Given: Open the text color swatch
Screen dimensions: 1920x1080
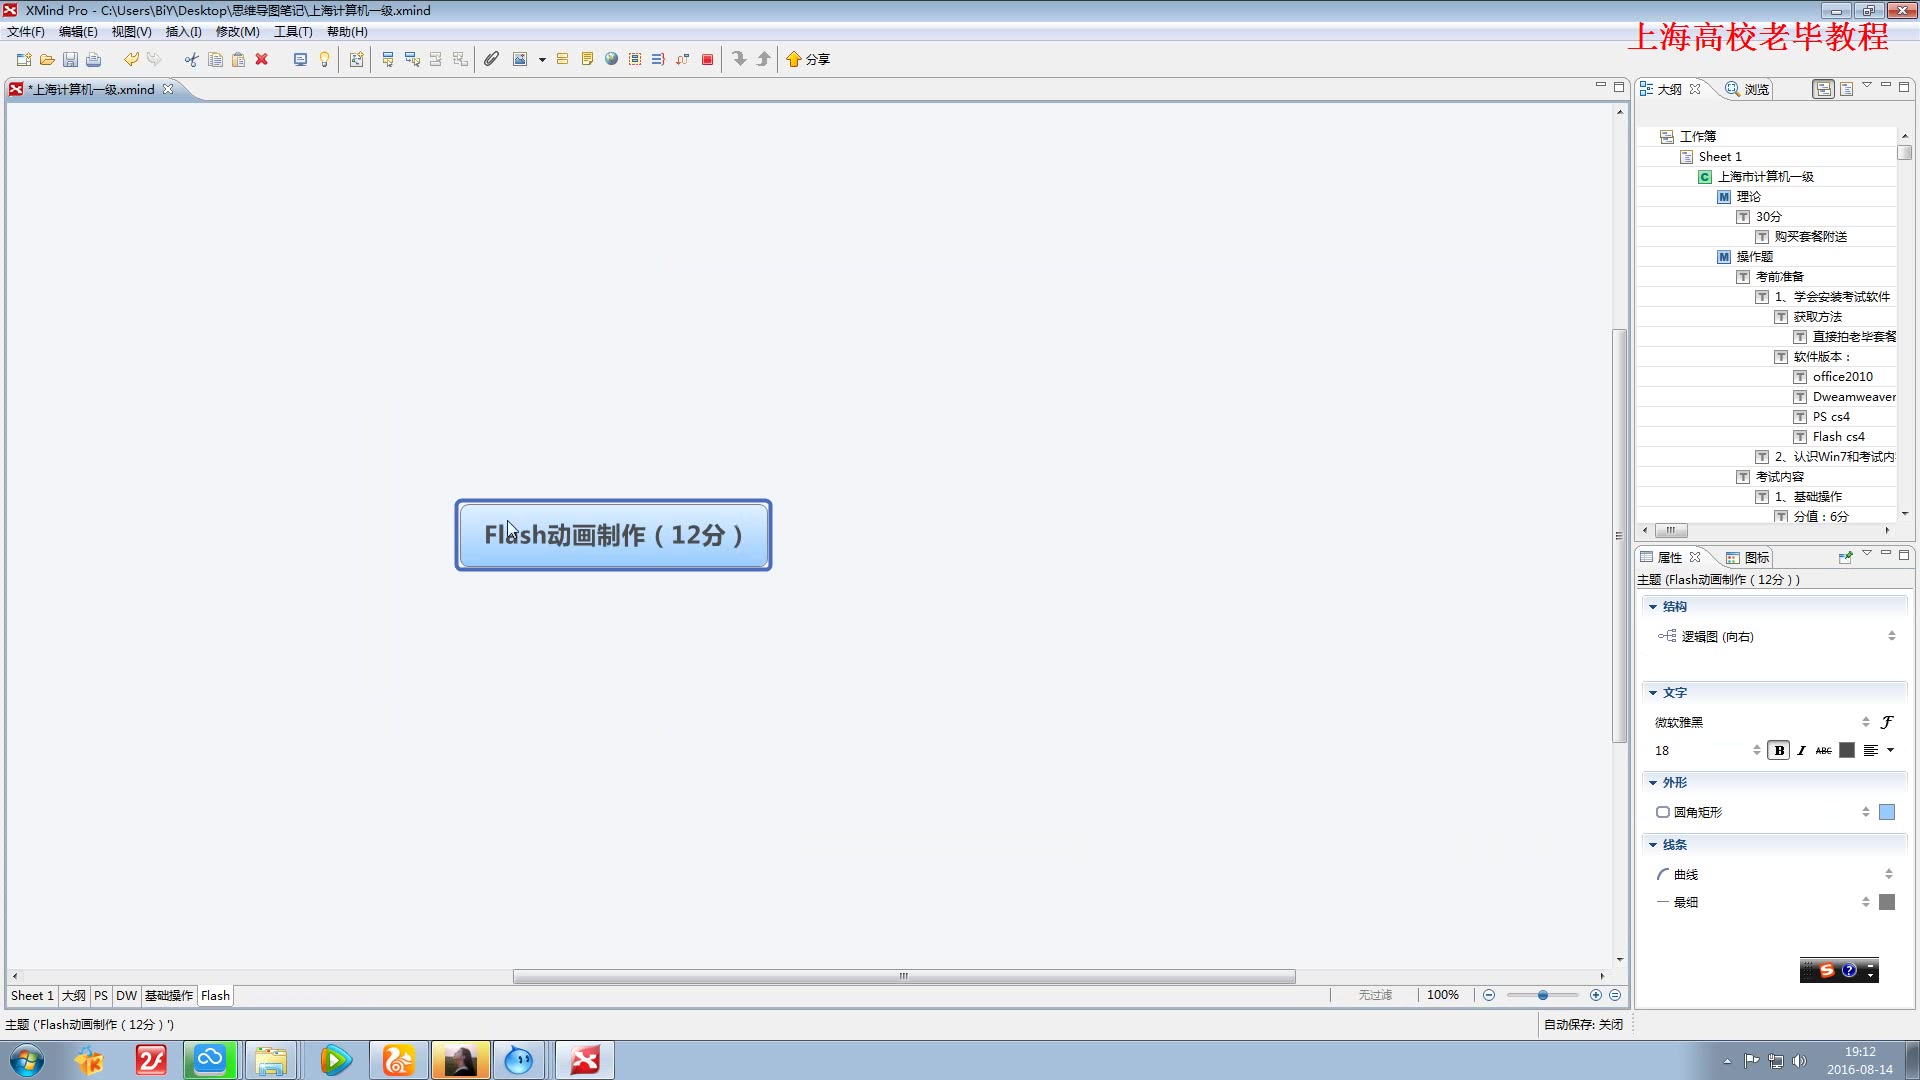Looking at the screenshot, I should [1847, 750].
